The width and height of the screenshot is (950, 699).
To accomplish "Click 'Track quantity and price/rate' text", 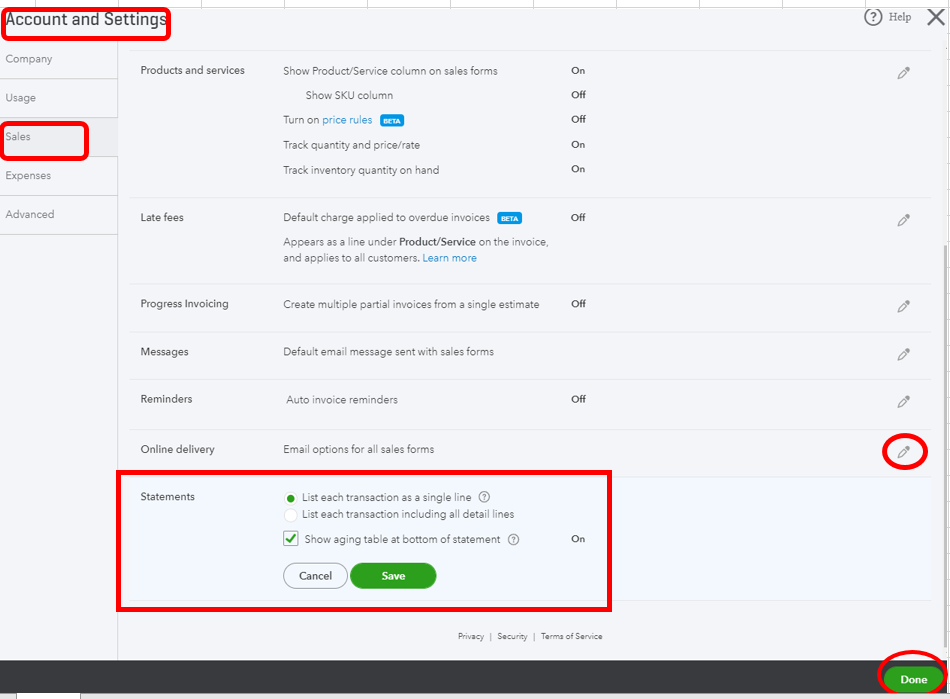I will coord(351,145).
